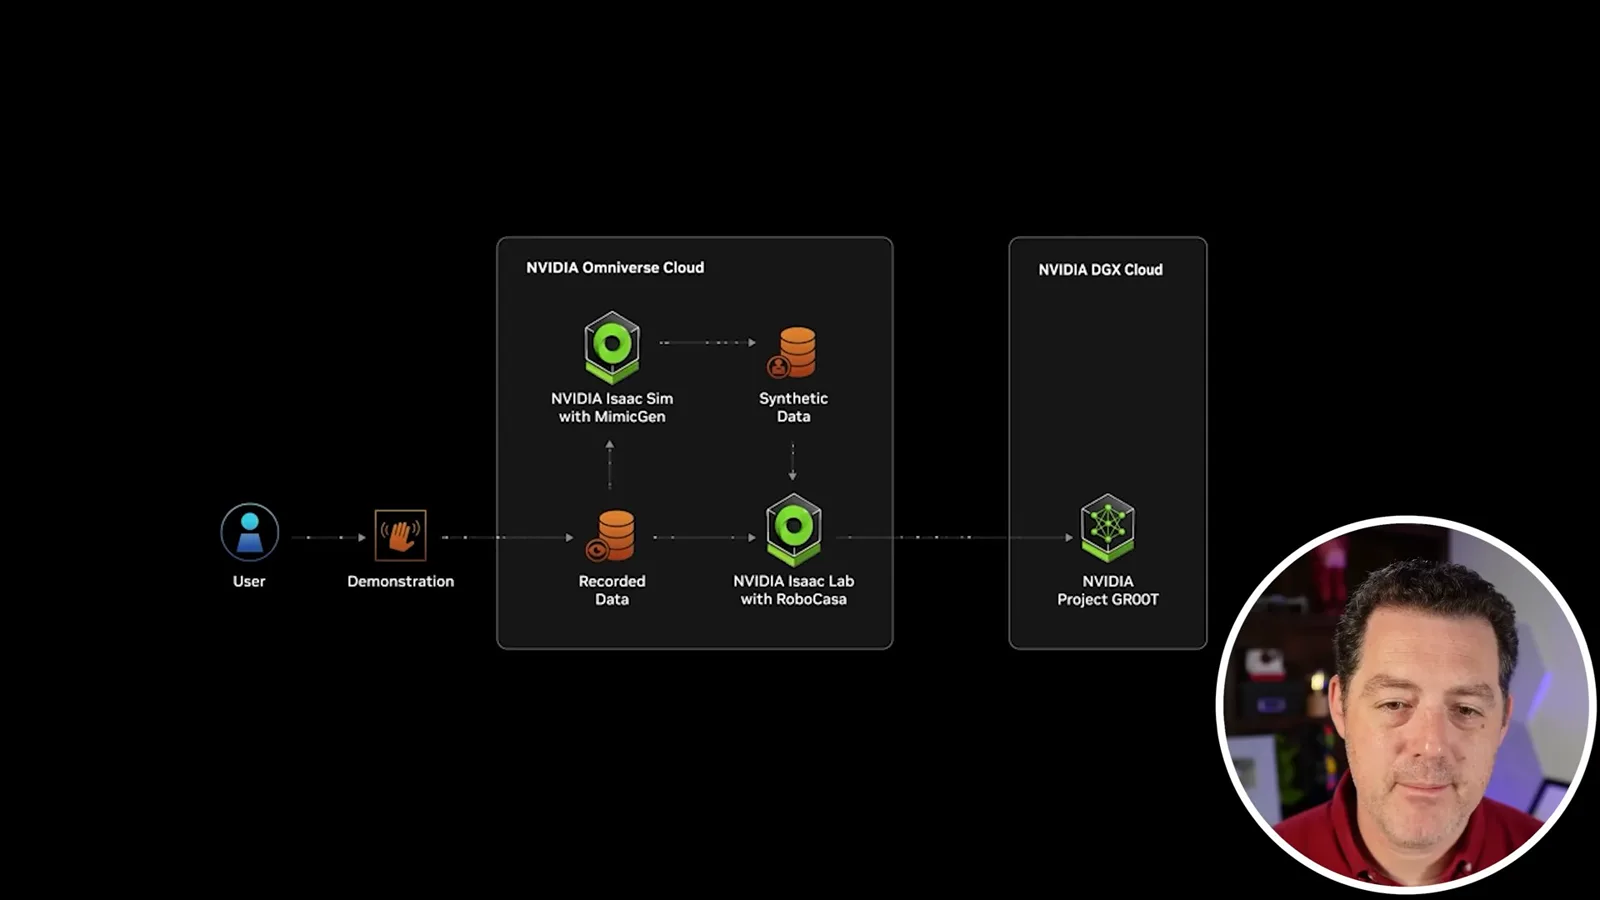1600x900 pixels.
Task: Click the NVIDIA Isaac Lab hexagon icon
Action: [x=794, y=529]
